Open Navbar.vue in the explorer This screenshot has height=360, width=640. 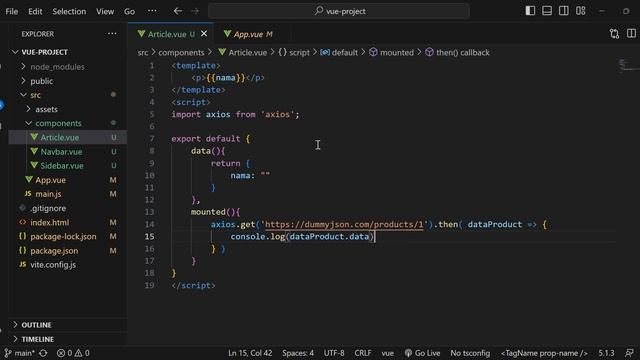(67, 152)
